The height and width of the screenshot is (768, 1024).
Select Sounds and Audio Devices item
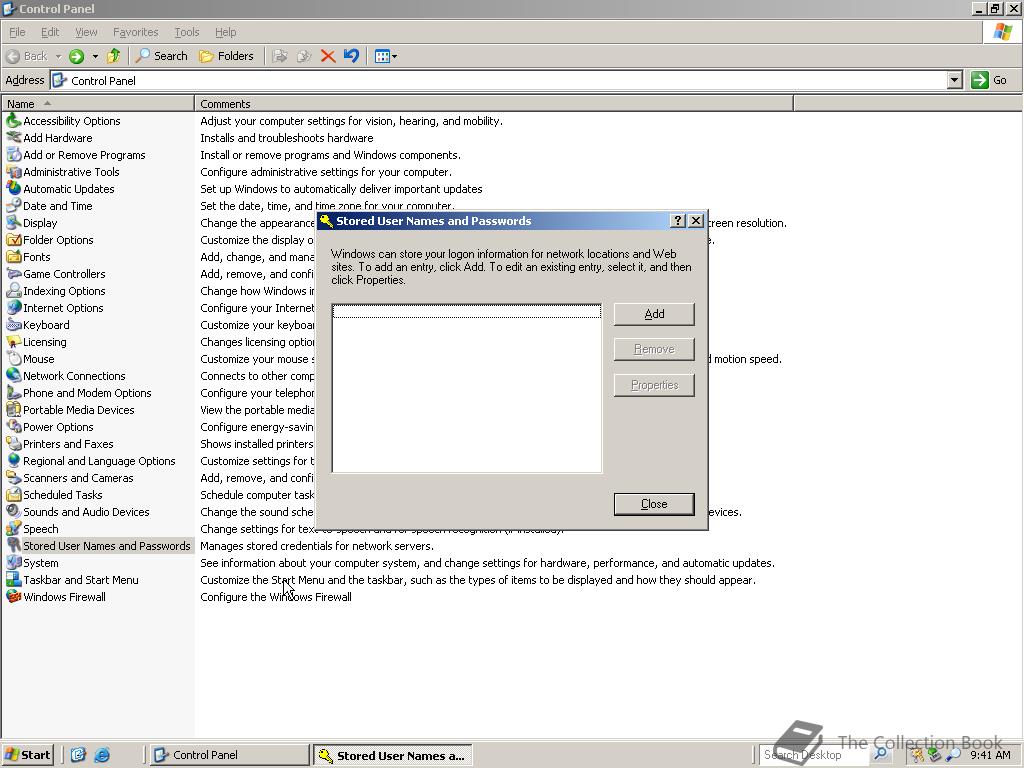78,511
